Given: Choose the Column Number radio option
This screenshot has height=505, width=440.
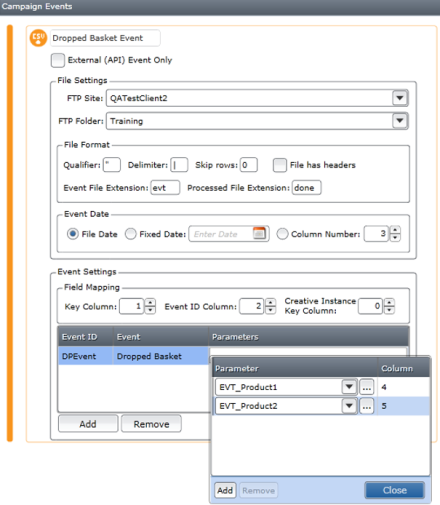Looking at the screenshot, I should click(x=282, y=234).
